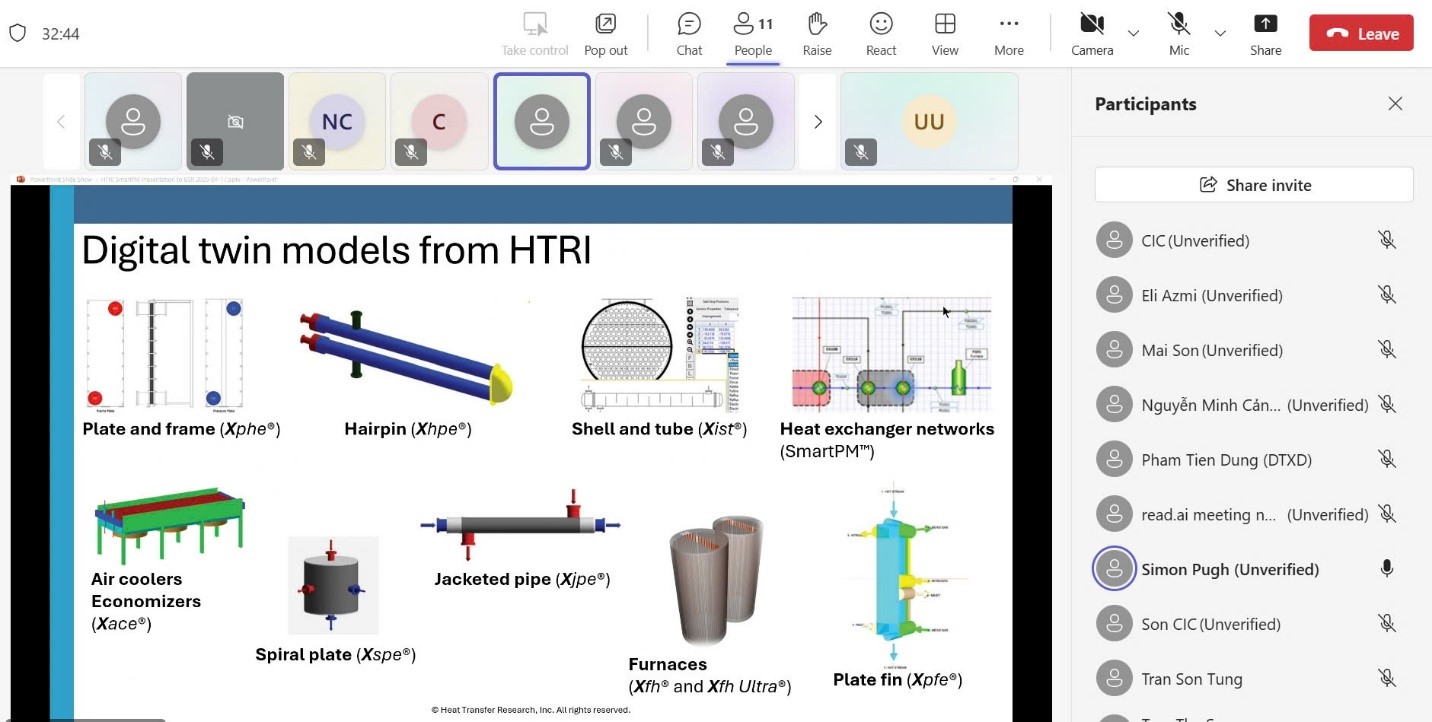The width and height of the screenshot is (1432, 722).
Task: Click the Jacketed pipe model image
Action: (x=520, y=524)
